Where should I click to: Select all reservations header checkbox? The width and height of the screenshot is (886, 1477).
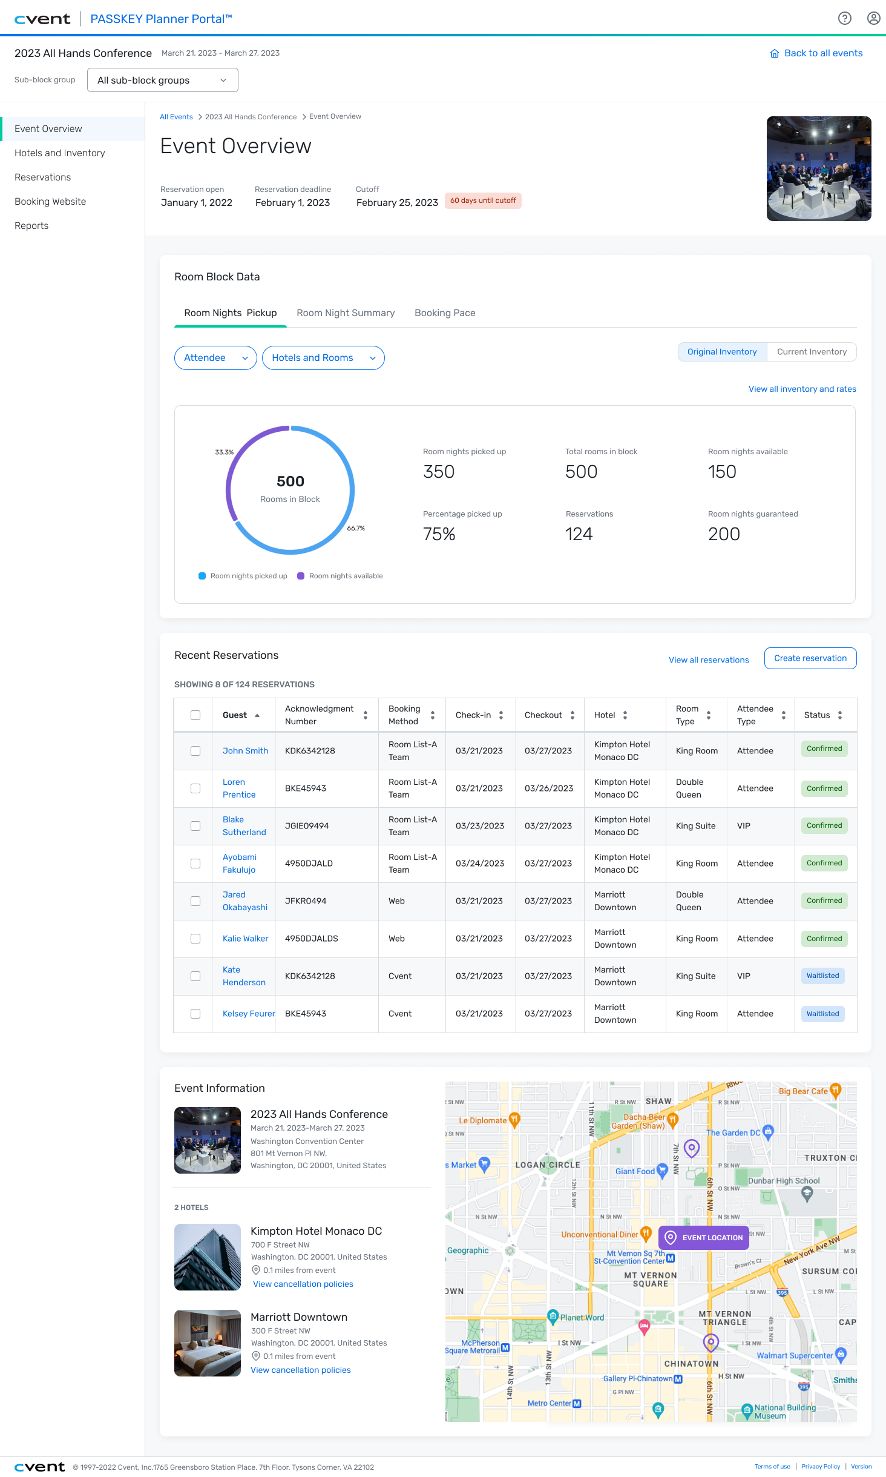pyautogui.click(x=195, y=715)
